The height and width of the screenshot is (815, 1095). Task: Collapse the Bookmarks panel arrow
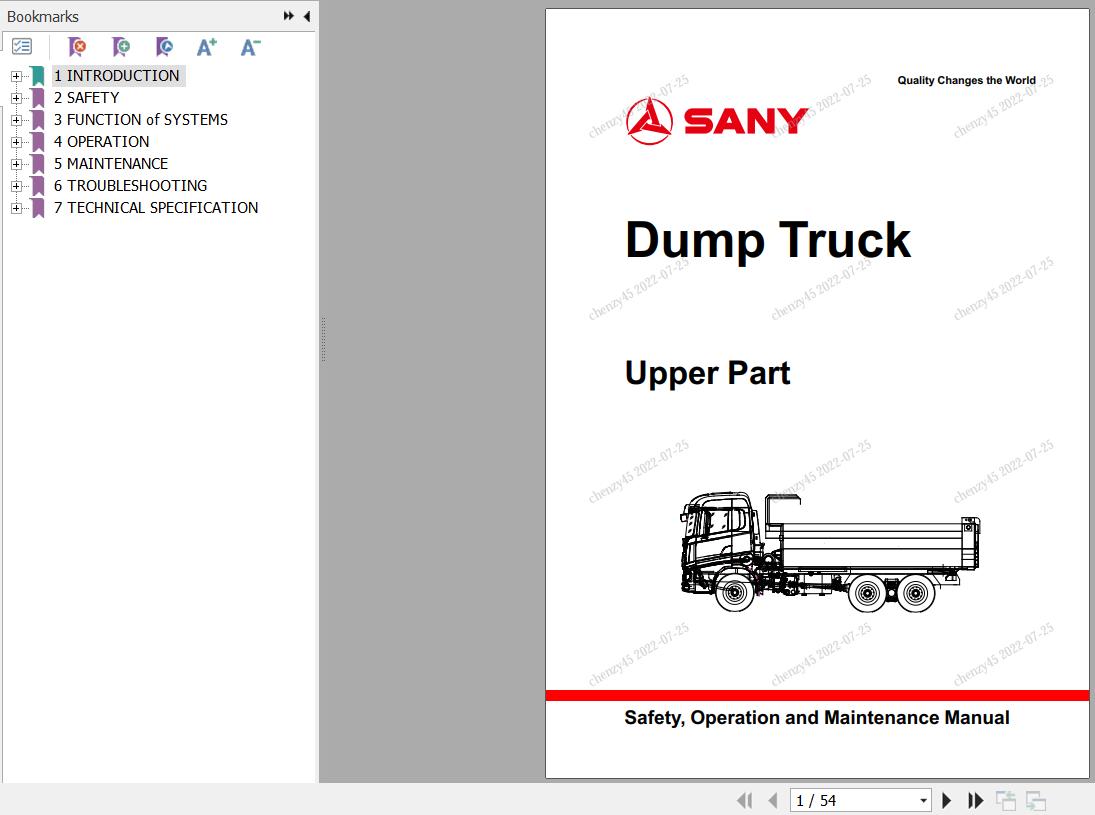[x=307, y=16]
